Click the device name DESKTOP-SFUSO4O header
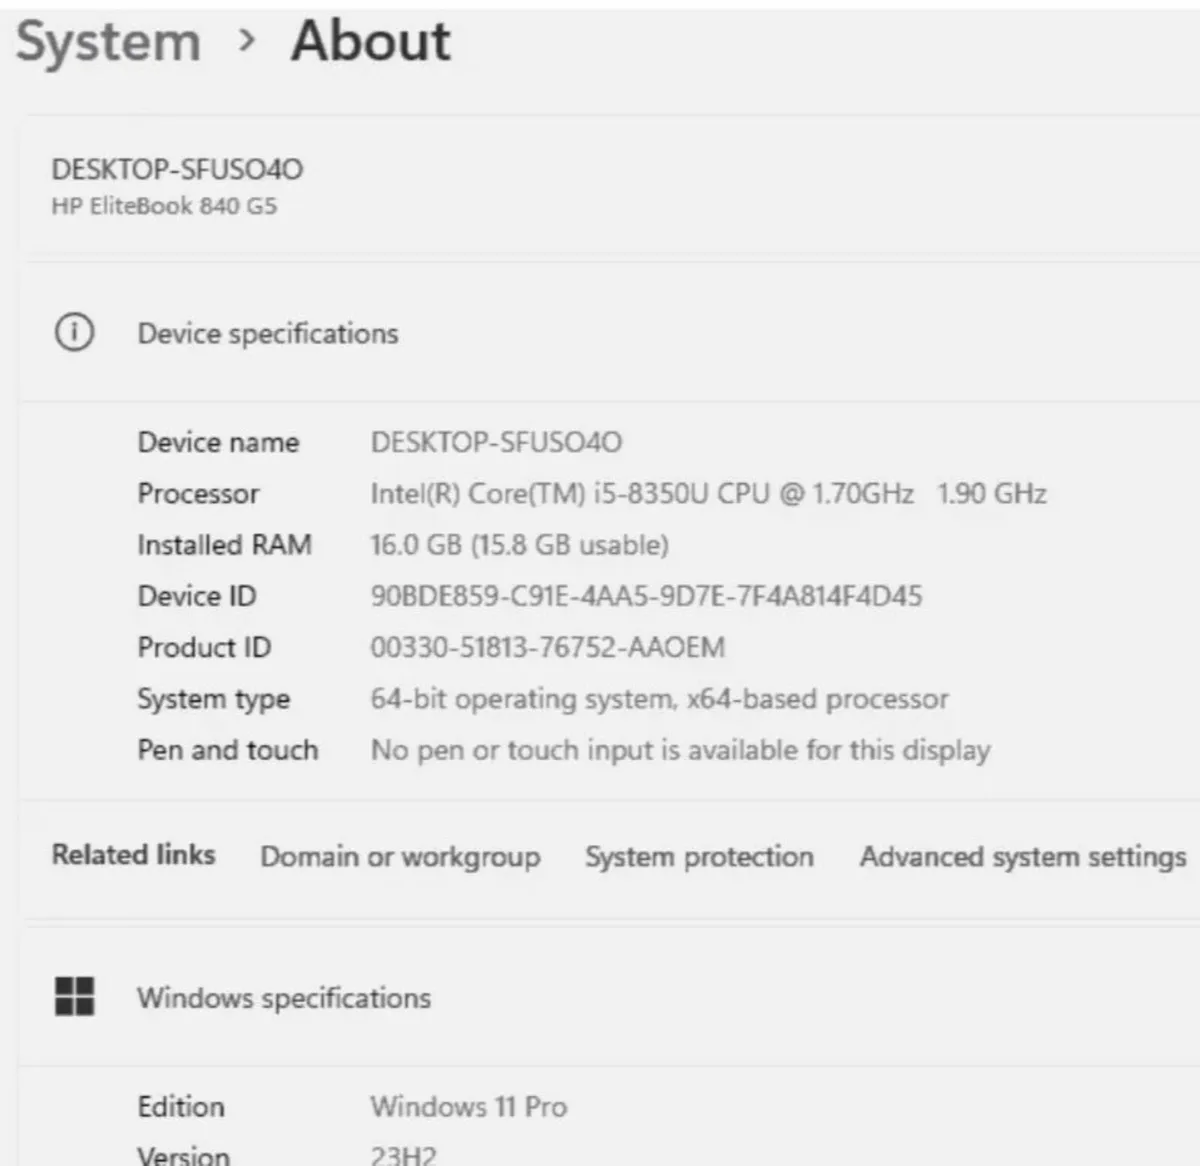This screenshot has width=1200, height=1166. tap(178, 170)
